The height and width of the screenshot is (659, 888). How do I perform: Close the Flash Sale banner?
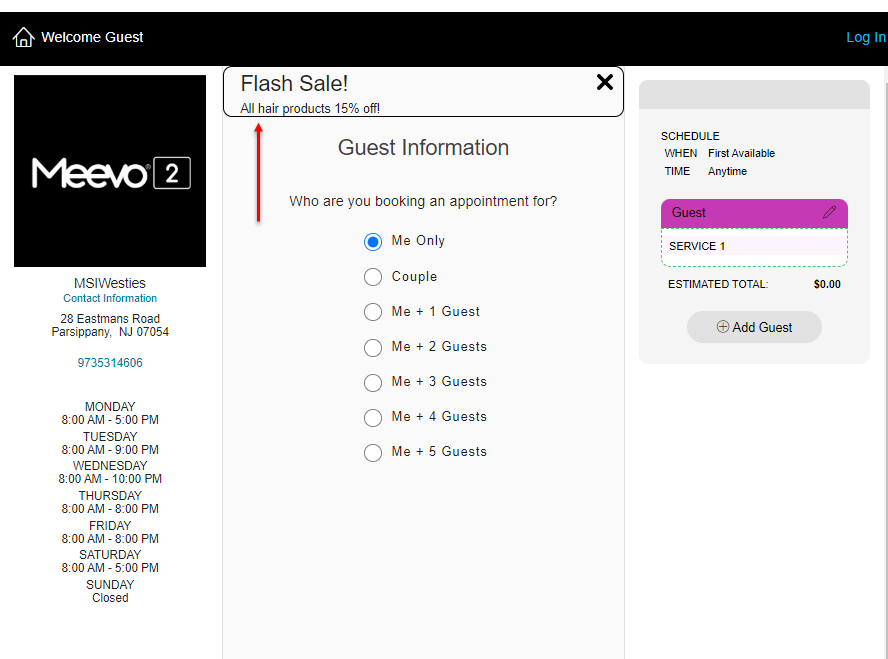pos(604,83)
